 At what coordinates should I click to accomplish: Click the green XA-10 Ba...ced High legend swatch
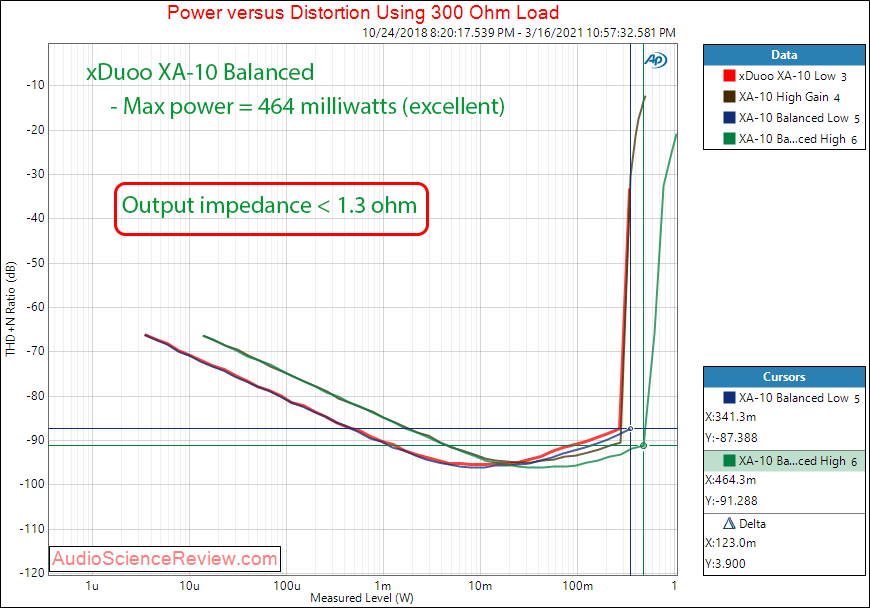coord(729,139)
